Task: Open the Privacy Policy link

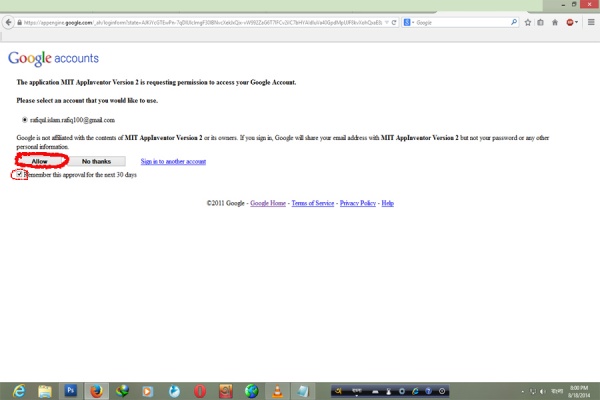Action: [x=358, y=203]
